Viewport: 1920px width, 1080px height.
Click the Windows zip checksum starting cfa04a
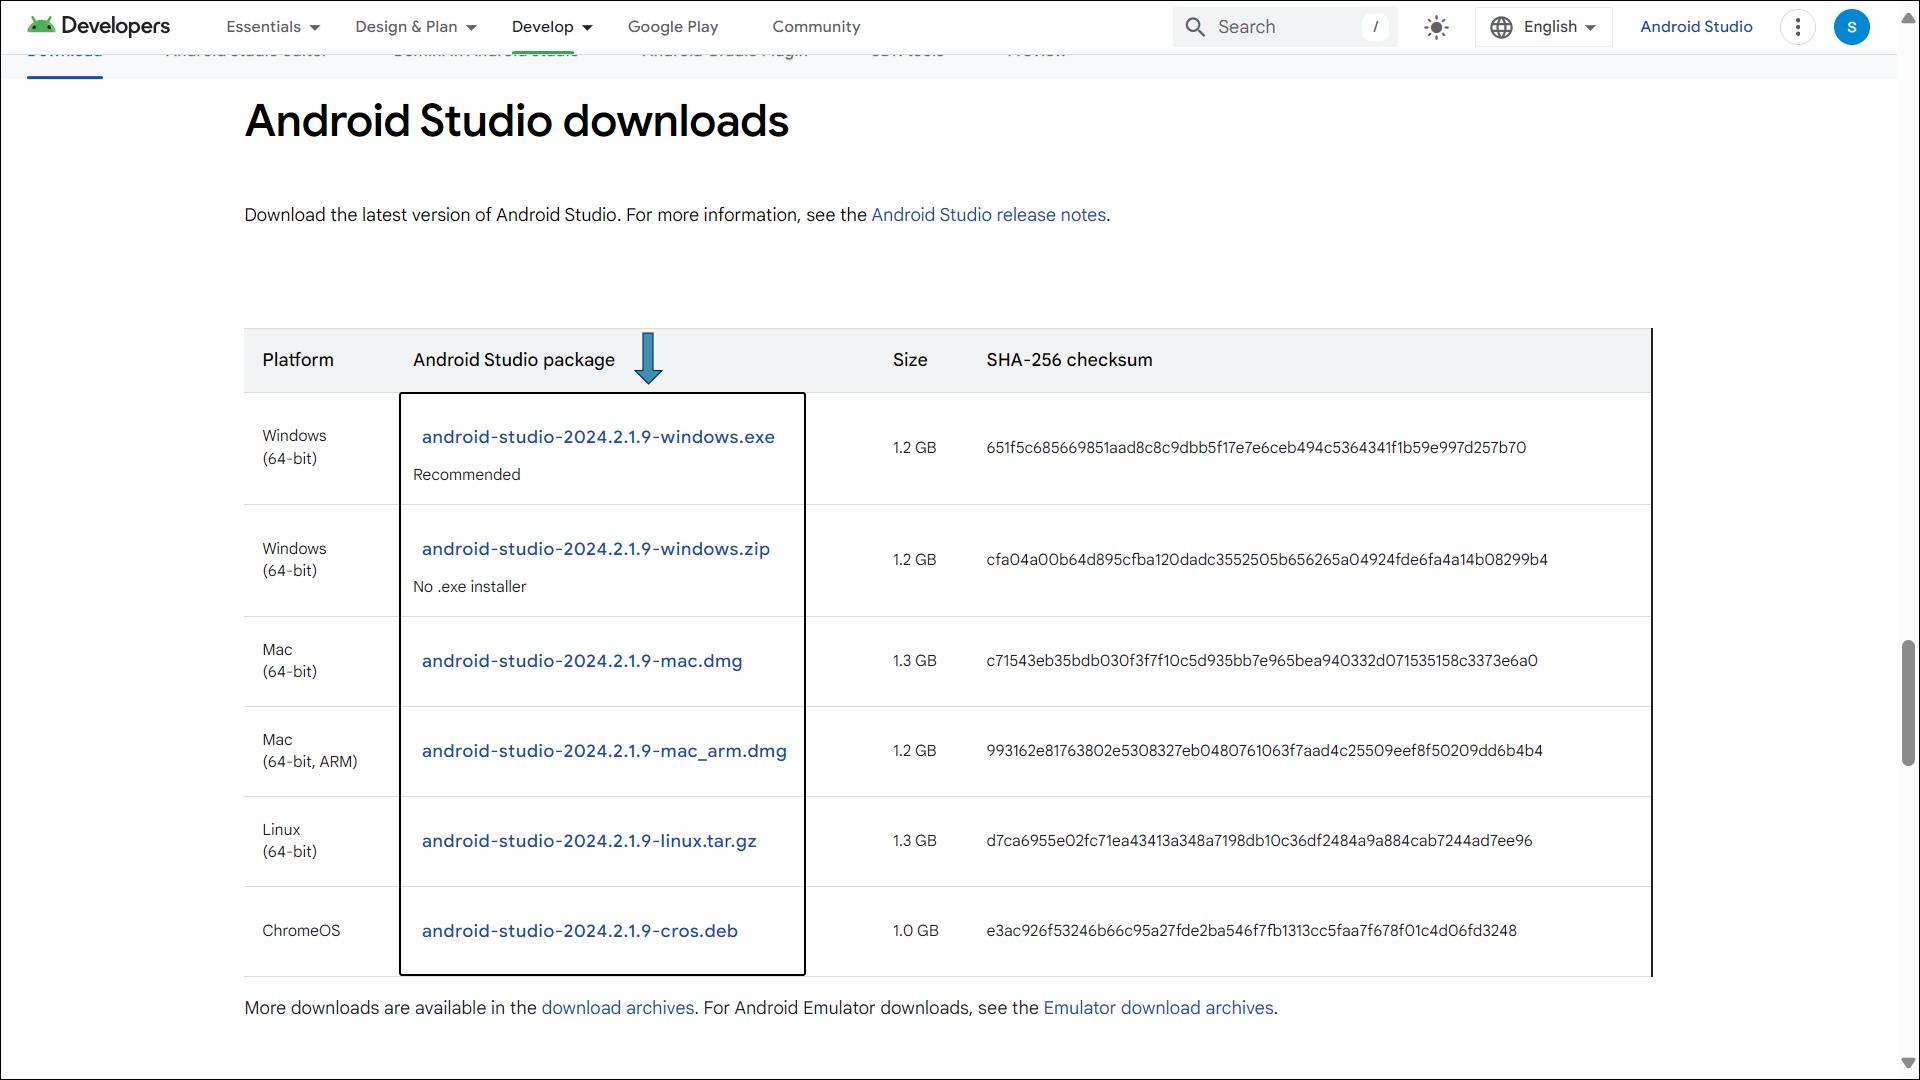(1267, 560)
